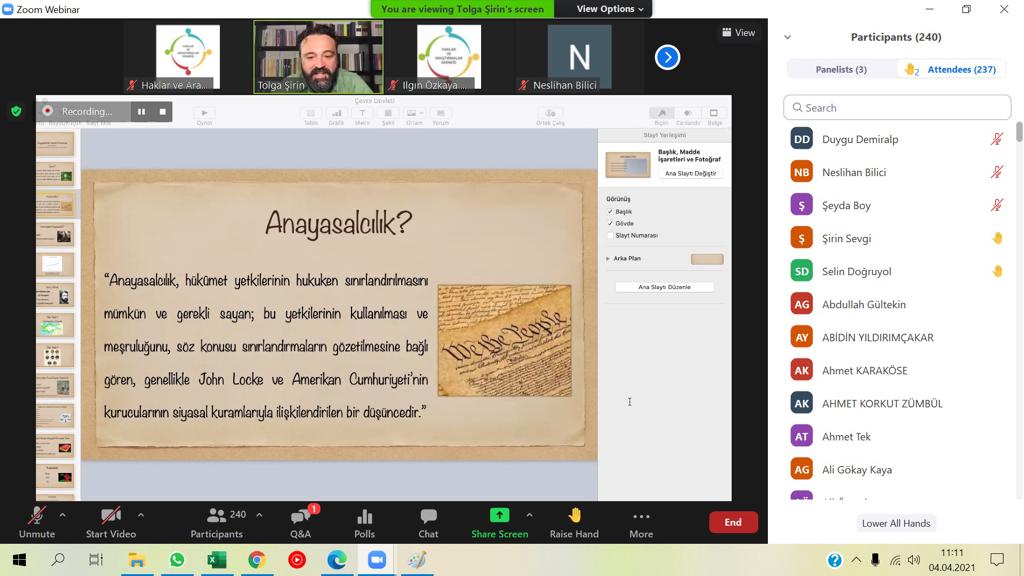The height and width of the screenshot is (576, 1024).
Task: Click Raise Hand in the toolbar
Action: [x=574, y=522]
